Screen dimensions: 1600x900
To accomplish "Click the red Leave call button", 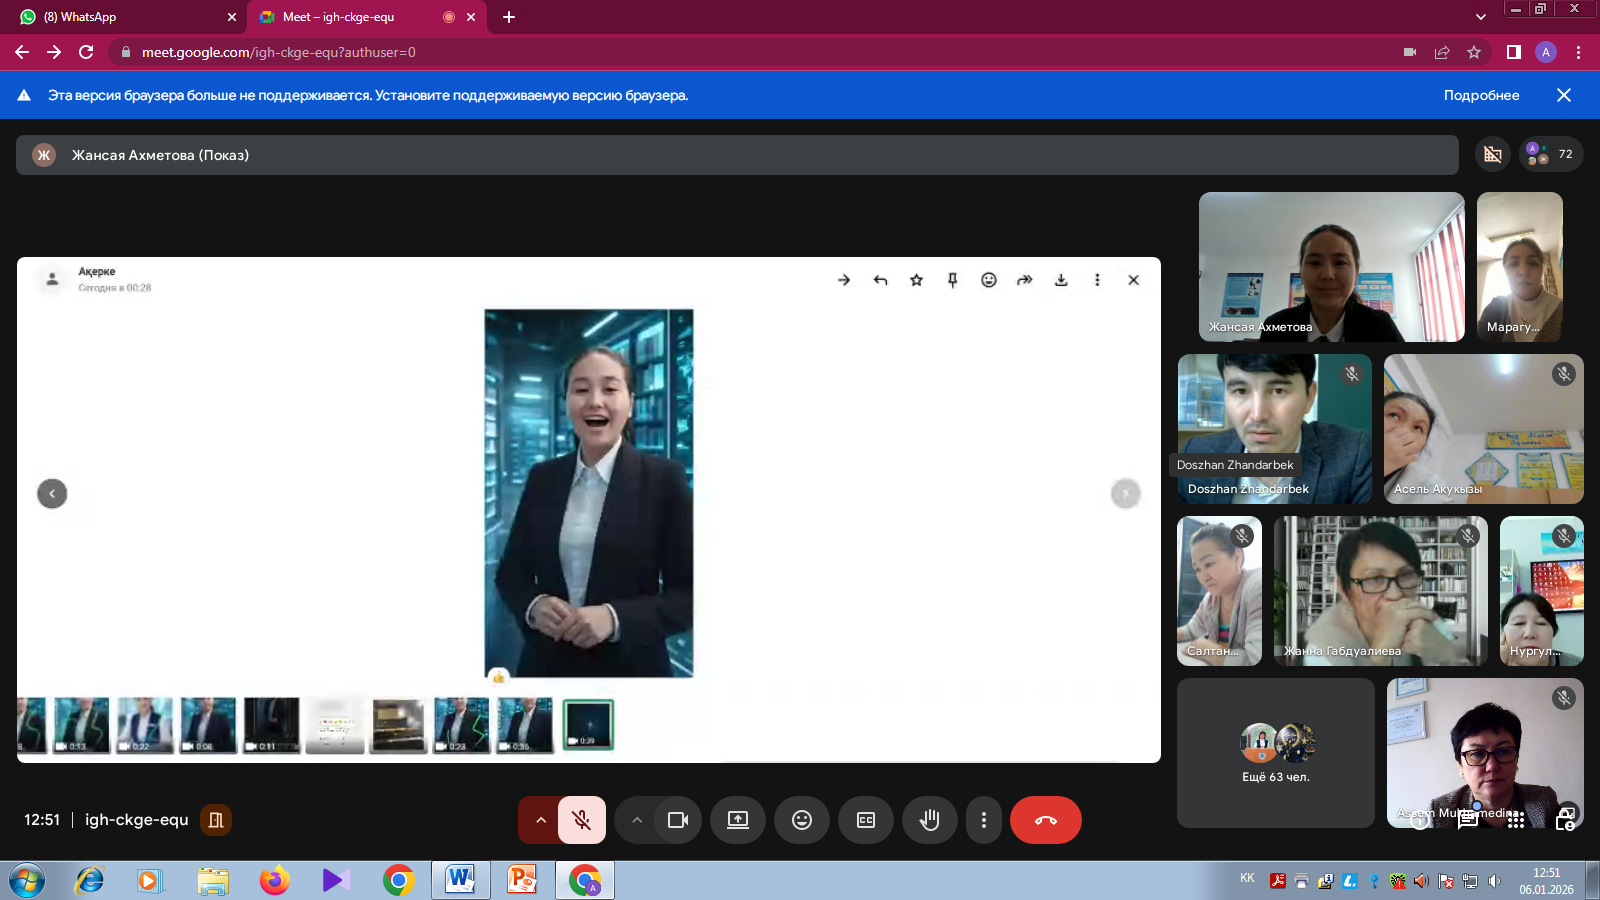I will [x=1045, y=820].
